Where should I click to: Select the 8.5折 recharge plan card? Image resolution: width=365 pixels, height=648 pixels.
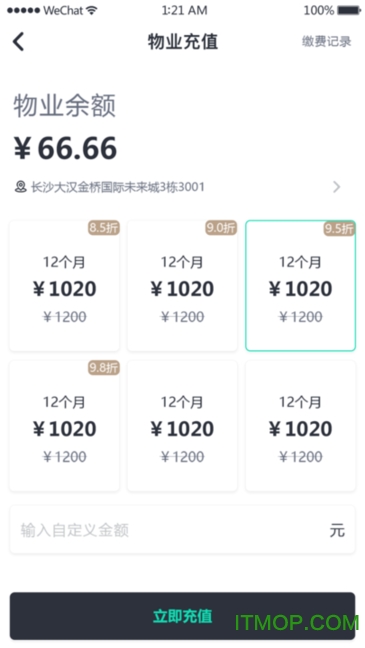pyautogui.click(x=64, y=286)
